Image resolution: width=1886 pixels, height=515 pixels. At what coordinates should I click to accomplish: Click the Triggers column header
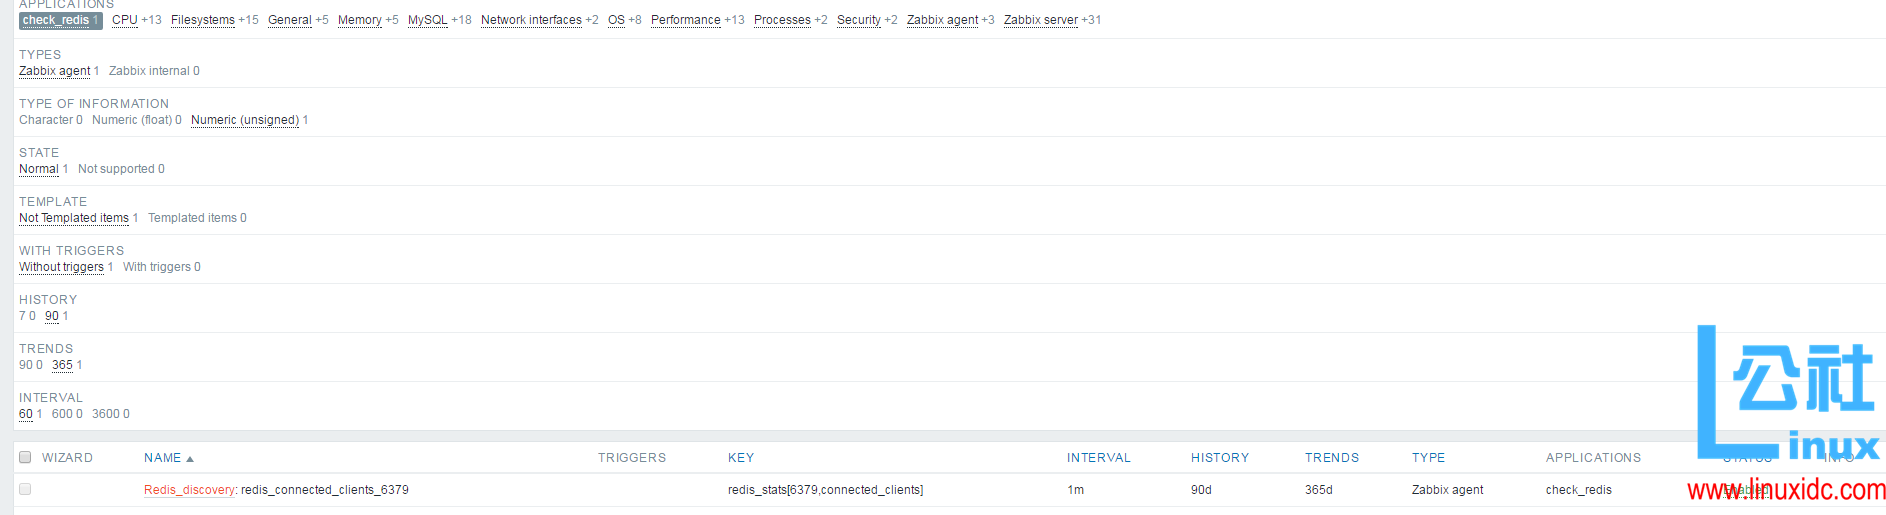click(632, 458)
